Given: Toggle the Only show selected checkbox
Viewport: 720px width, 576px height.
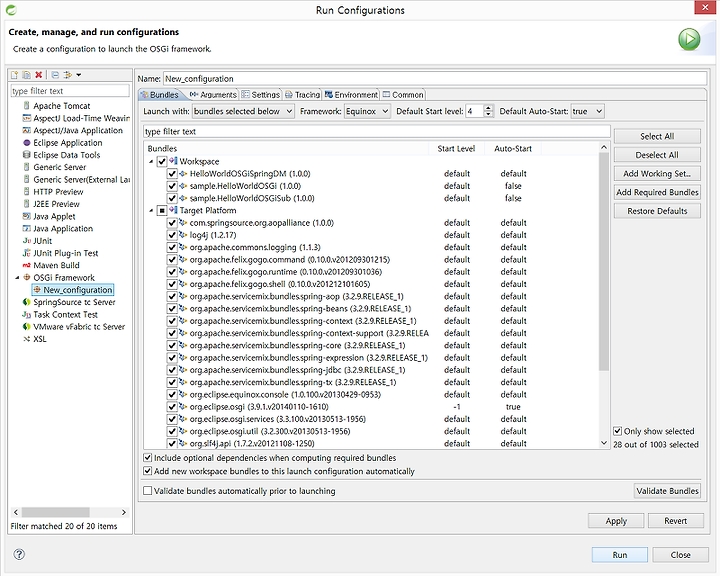Looking at the screenshot, I should (x=618, y=431).
